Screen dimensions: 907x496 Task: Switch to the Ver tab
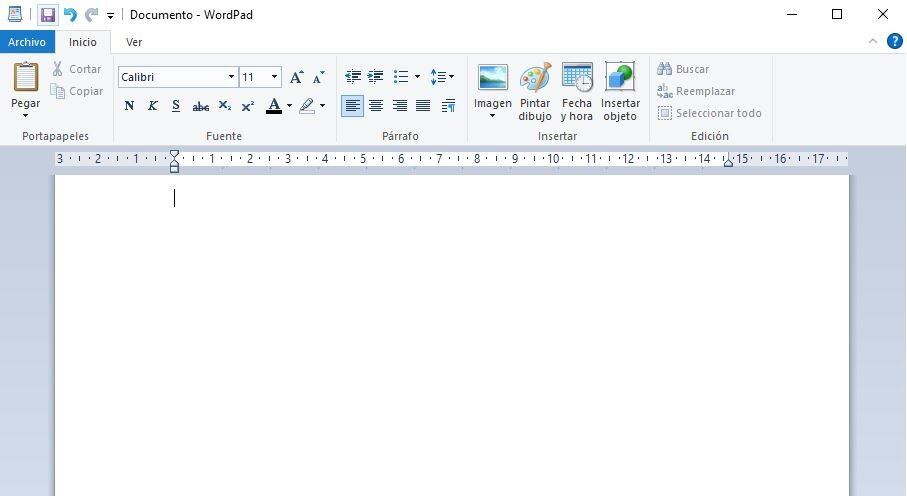point(134,42)
